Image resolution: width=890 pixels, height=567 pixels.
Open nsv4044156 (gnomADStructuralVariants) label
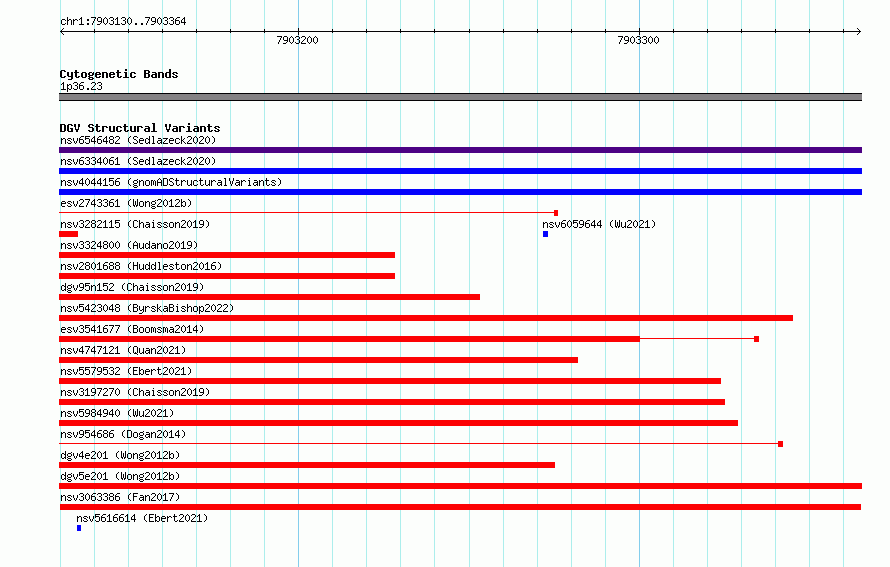pyautogui.click(x=171, y=182)
